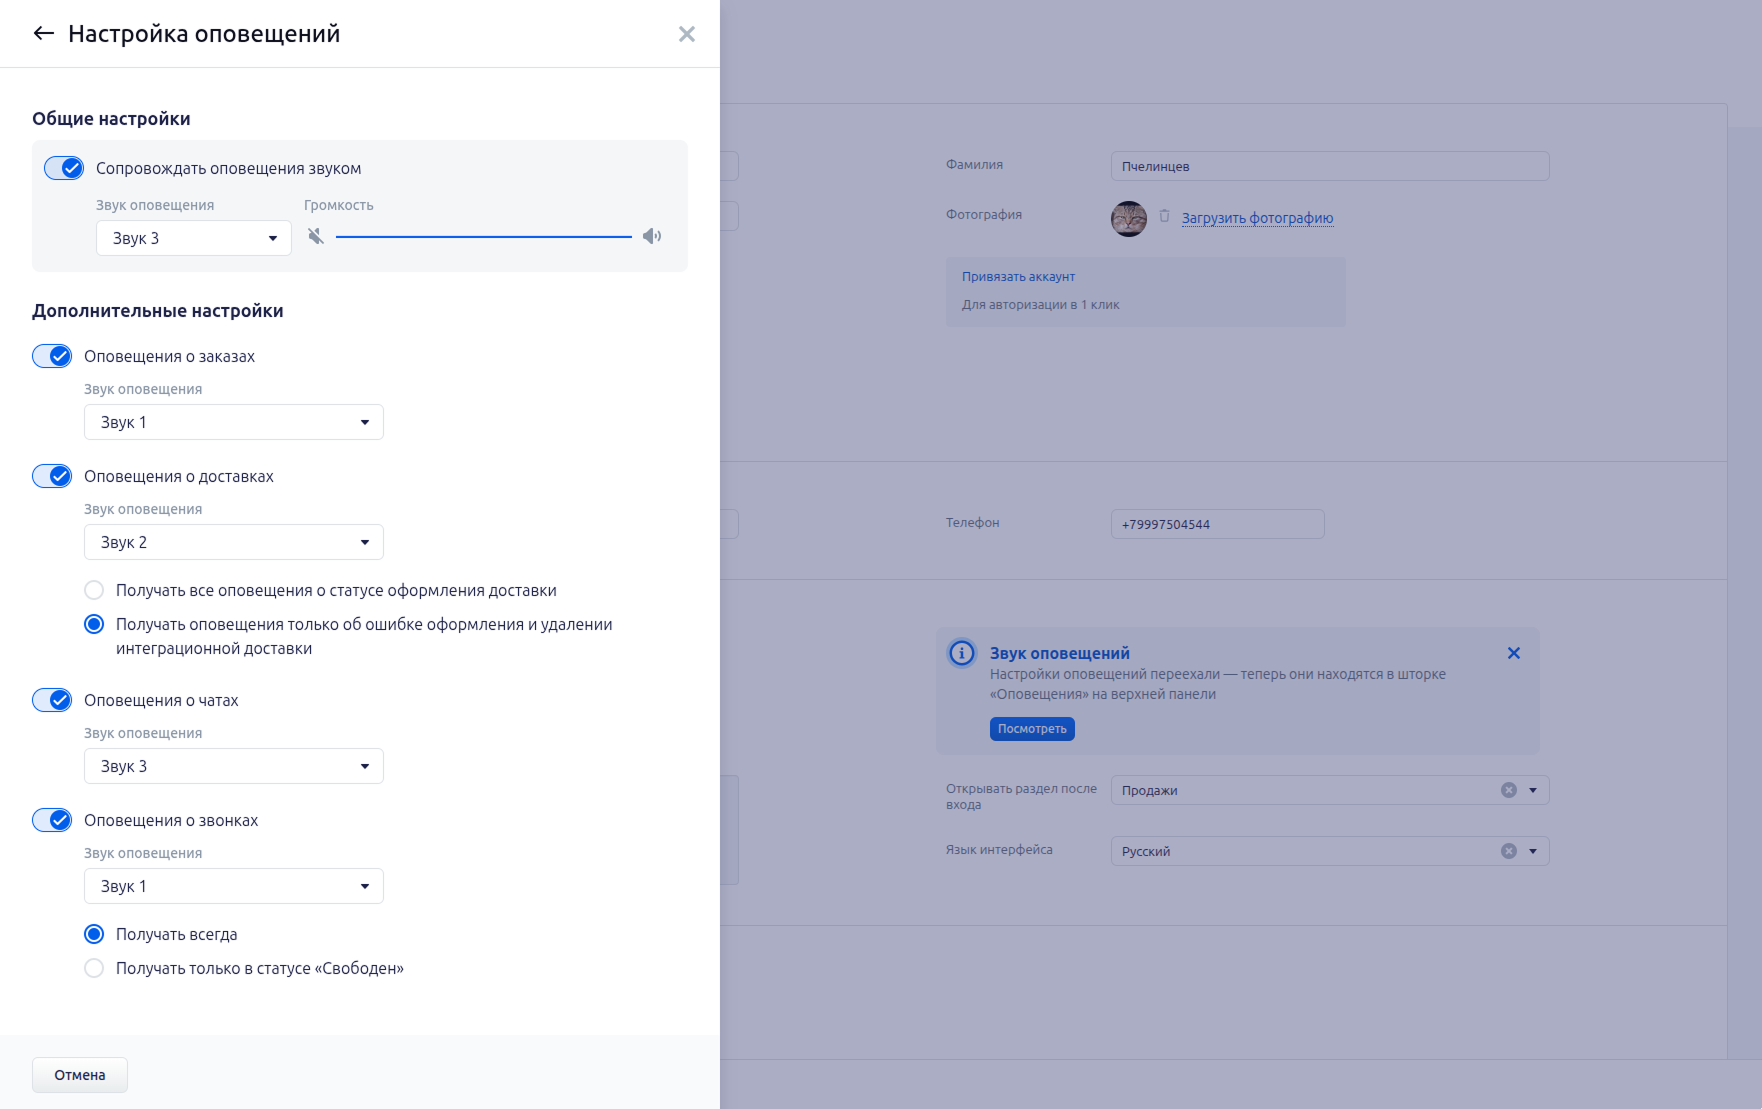The height and width of the screenshot is (1109, 1762).
Task: Turn off 'Оповещения о чатах' switch
Action: point(52,700)
